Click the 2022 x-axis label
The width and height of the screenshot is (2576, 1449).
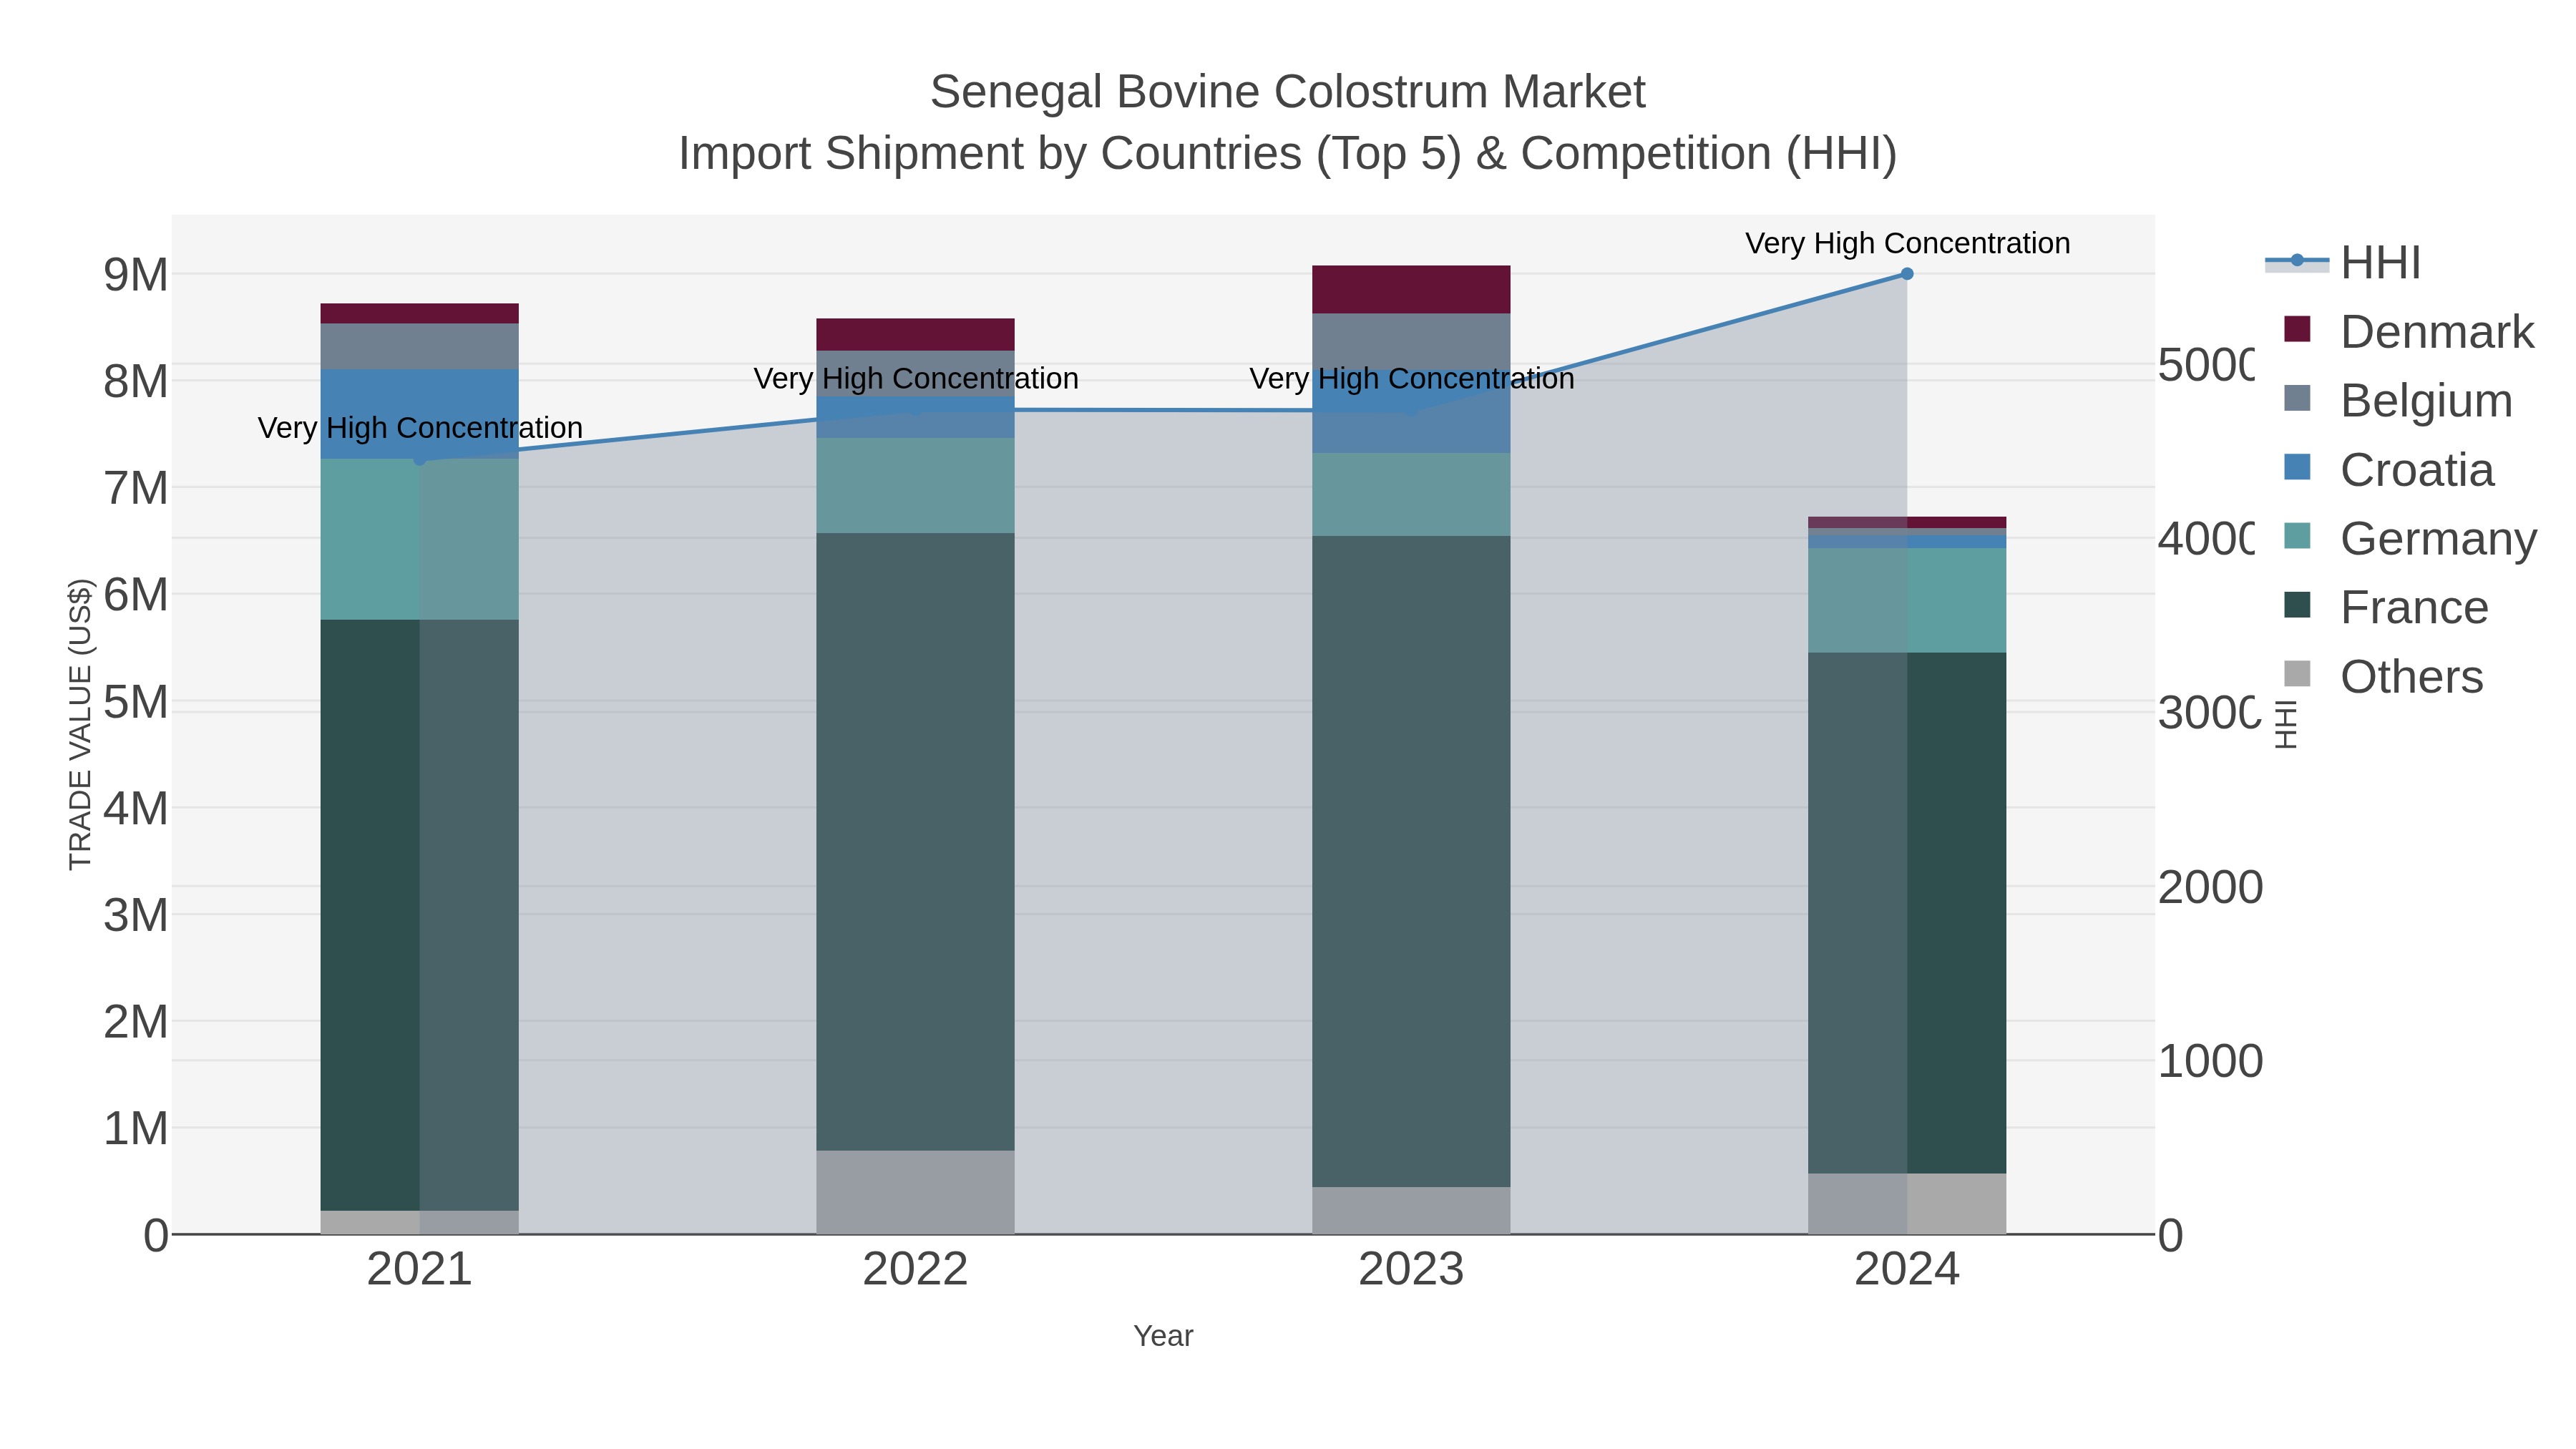915,1270
